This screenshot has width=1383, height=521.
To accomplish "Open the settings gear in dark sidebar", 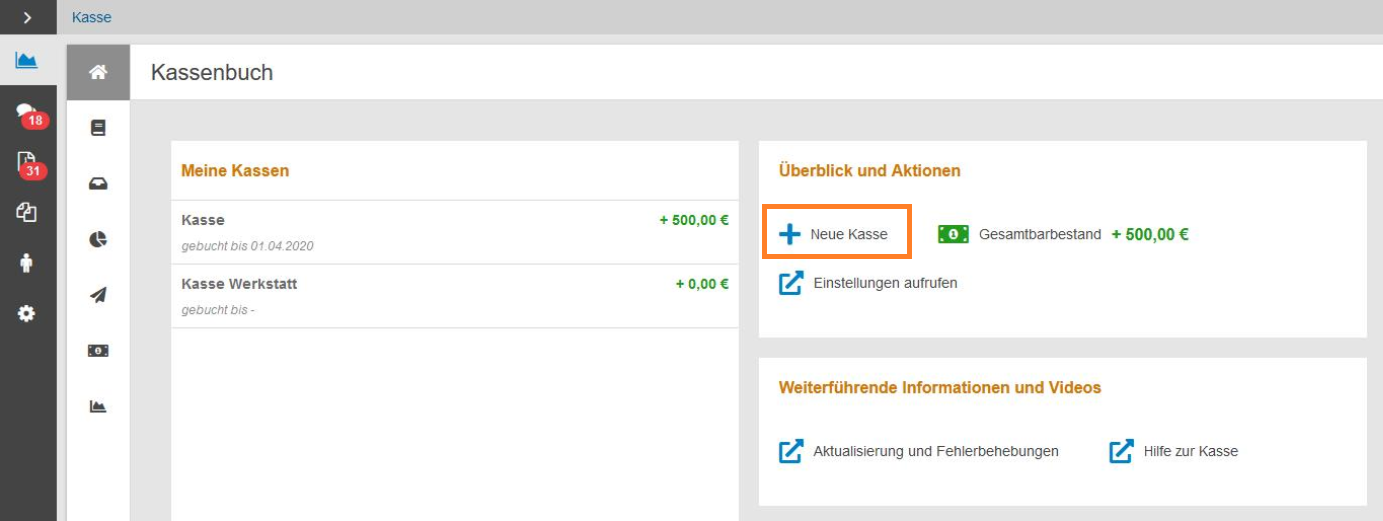I will tap(27, 314).
